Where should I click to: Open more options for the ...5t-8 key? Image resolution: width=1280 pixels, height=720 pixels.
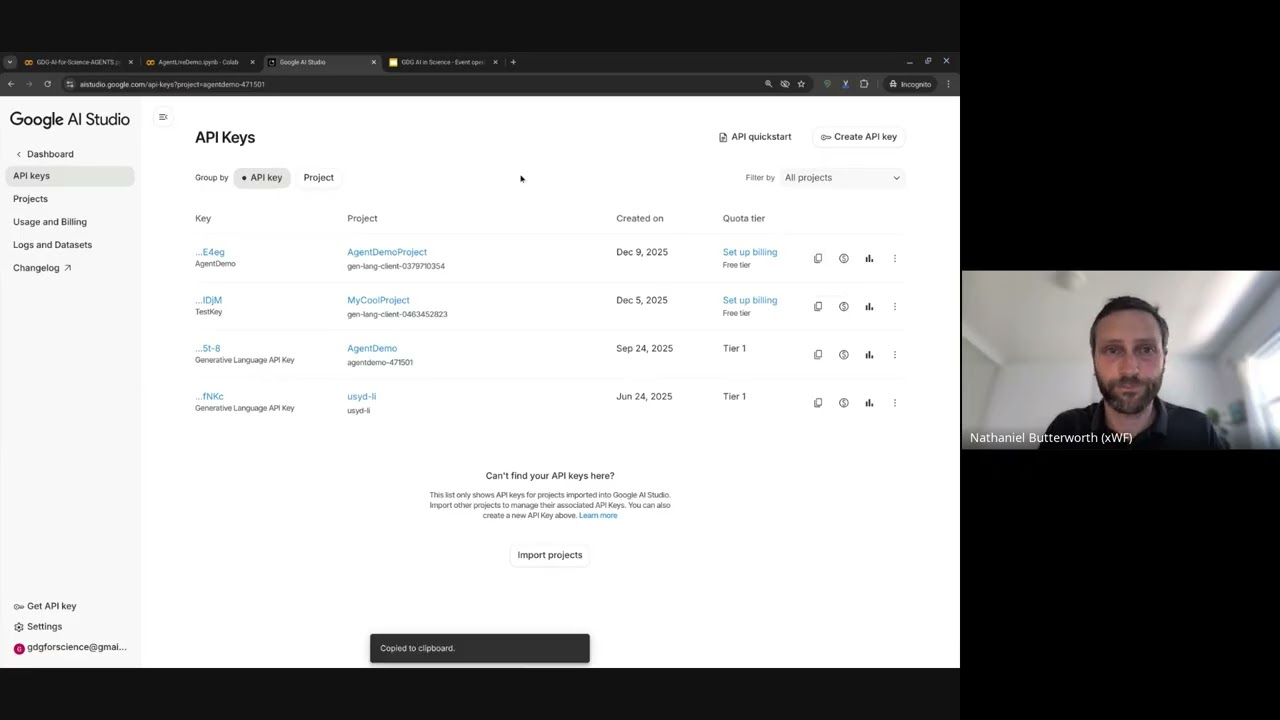click(x=895, y=355)
